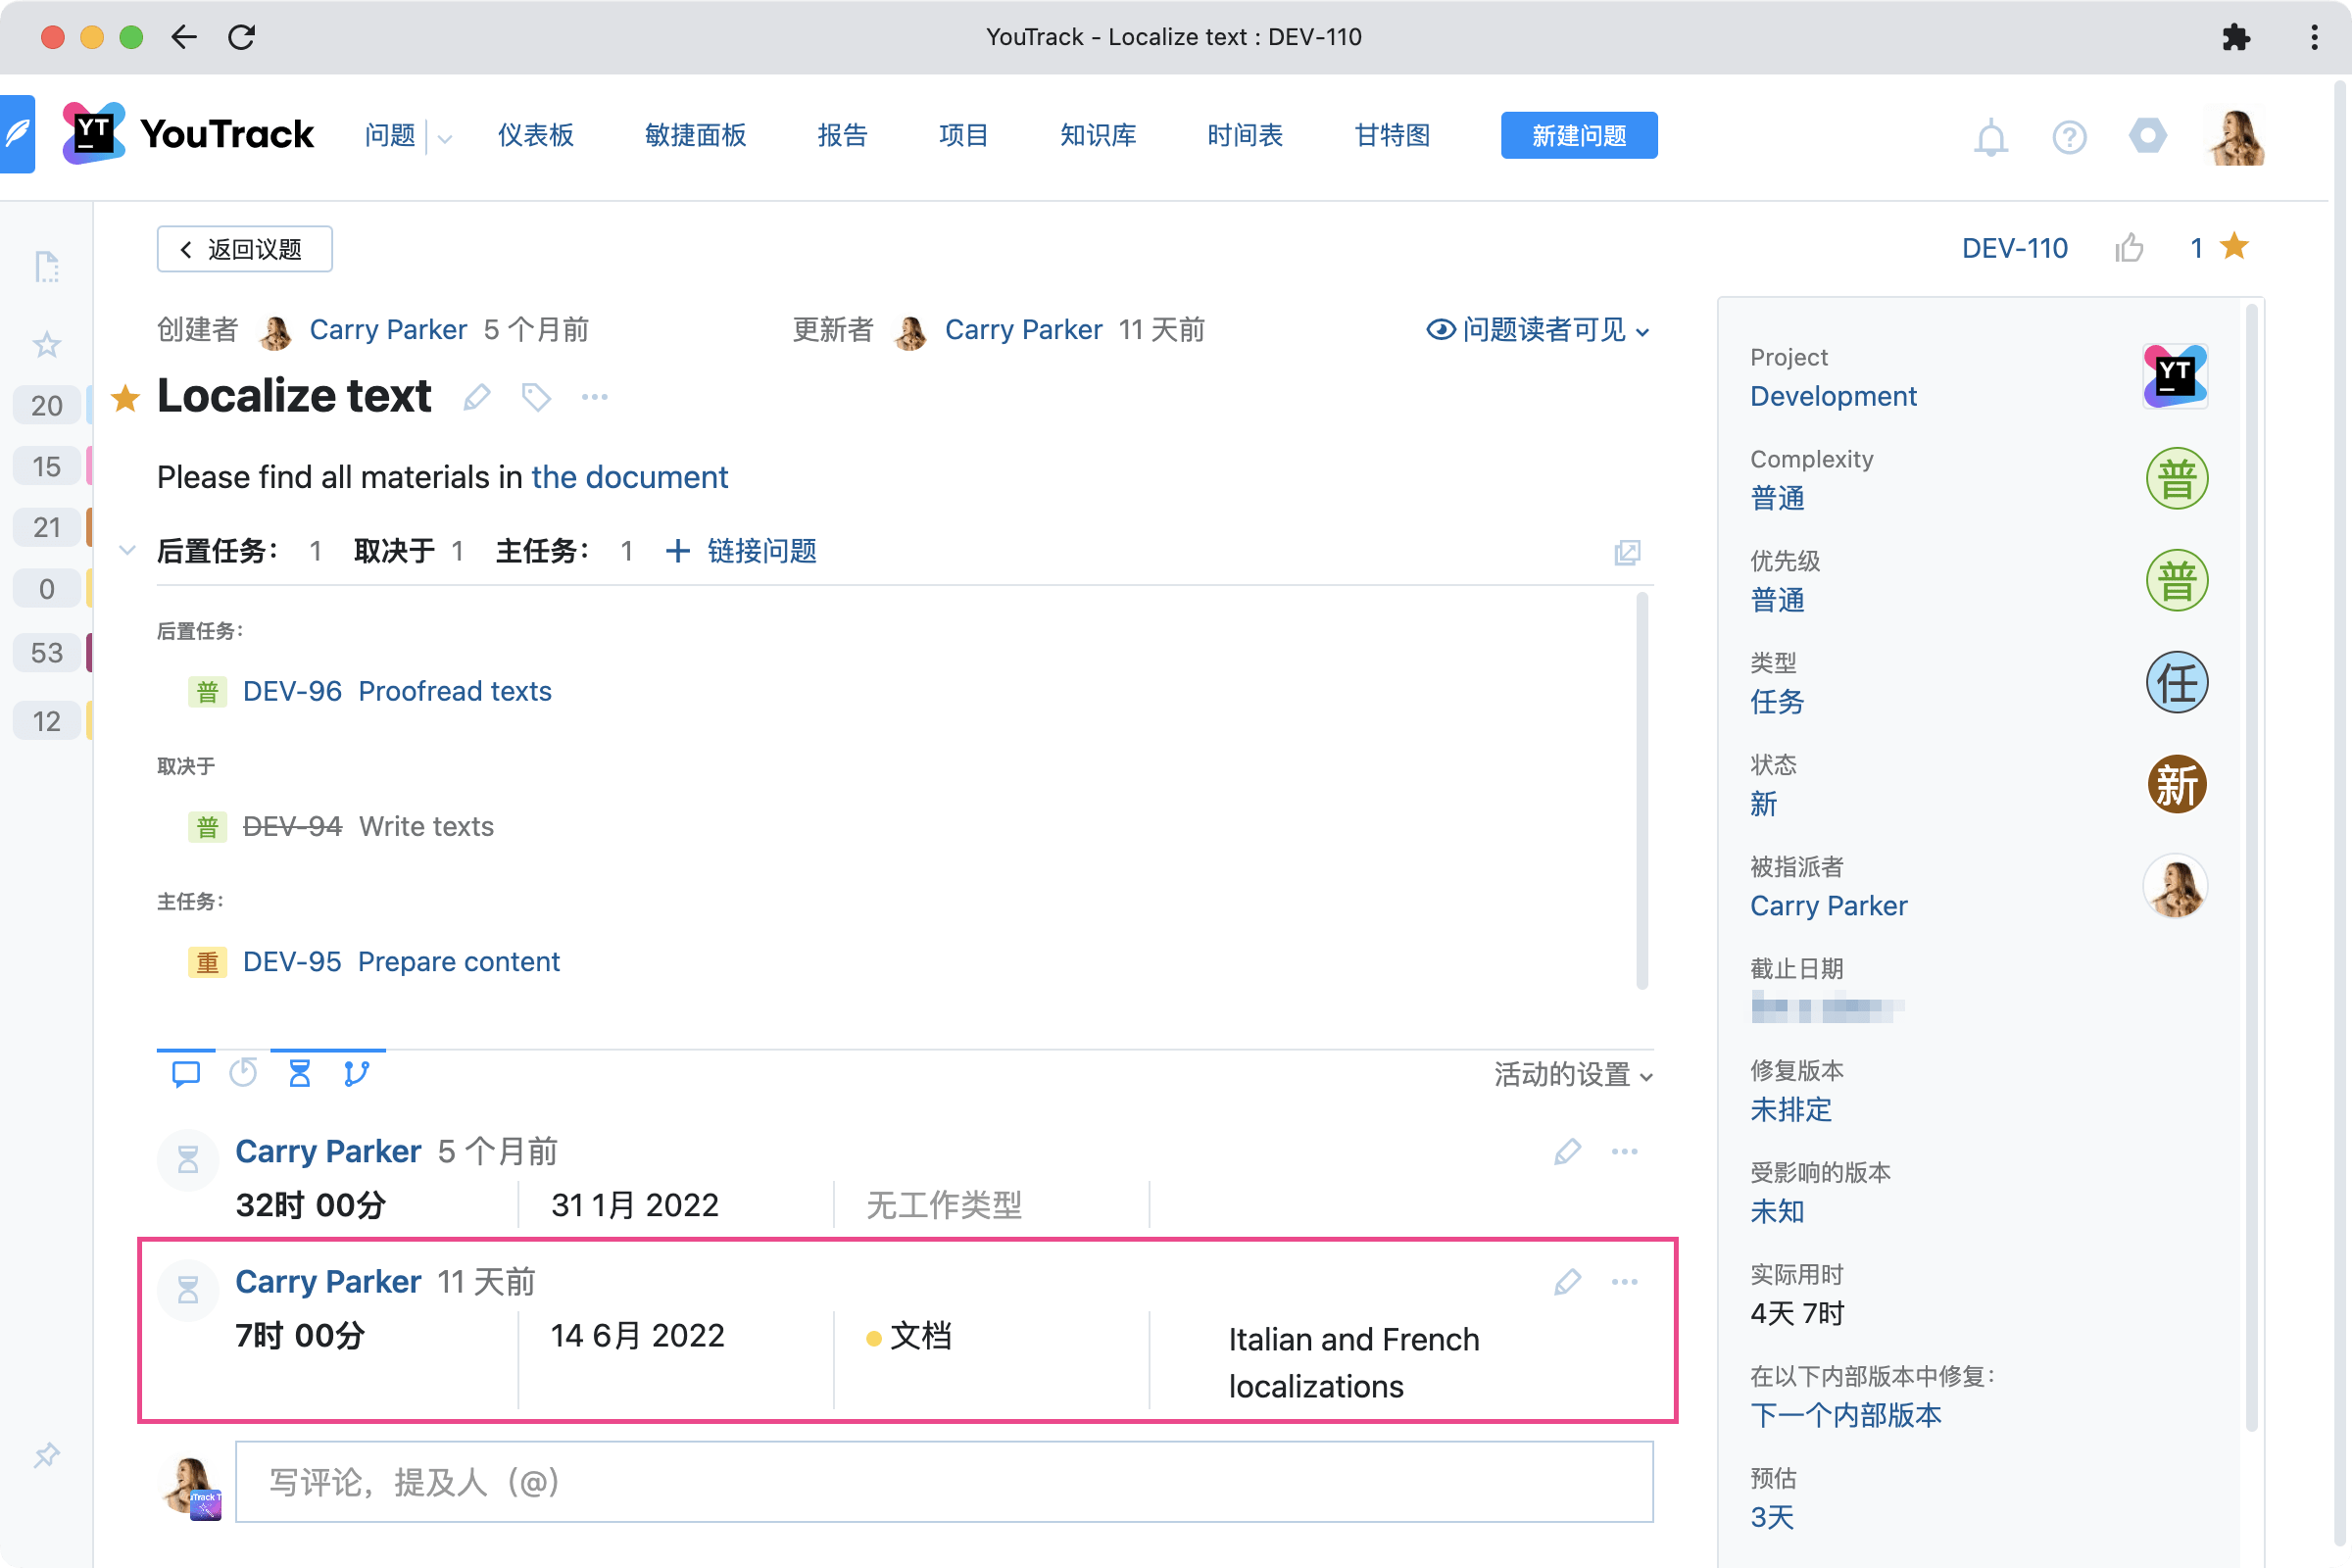This screenshot has width=2352, height=1568.
Task: Open the help question mark icon
Action: click(x=2069, y=137)
